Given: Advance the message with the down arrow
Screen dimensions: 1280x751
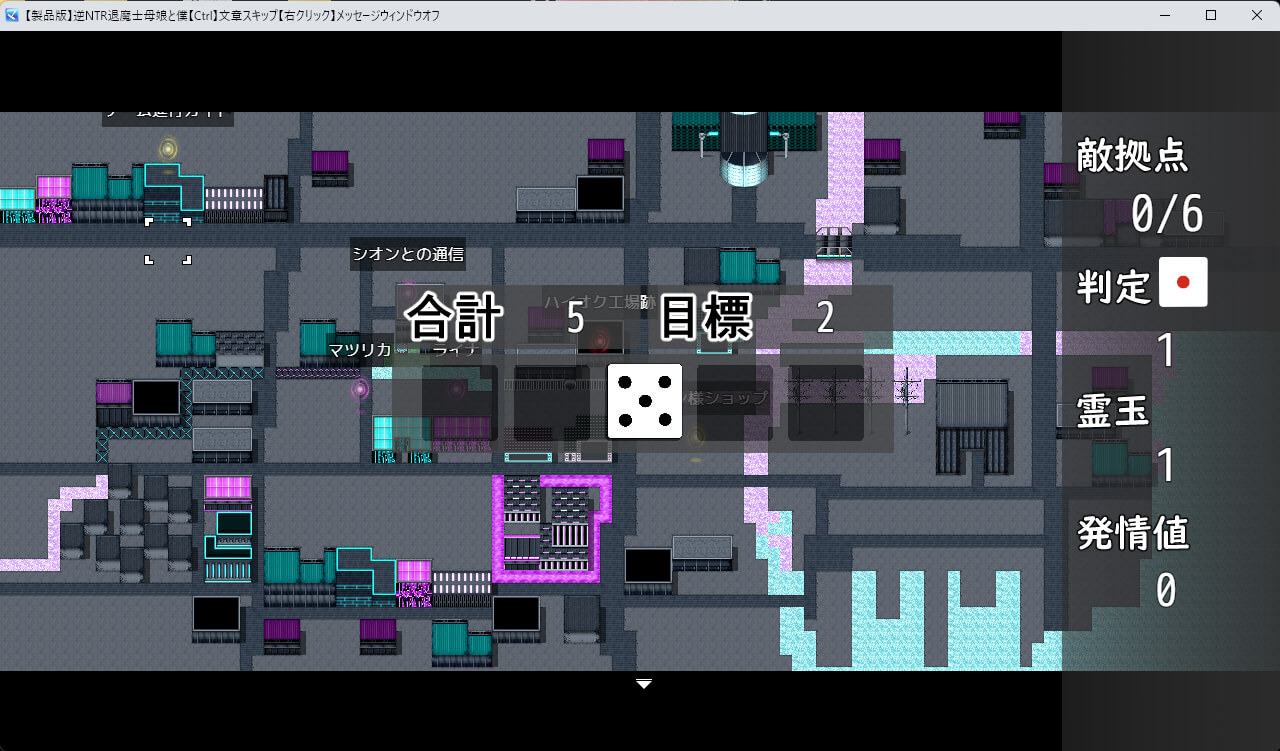Looking at the screenshot, I should (644, 684).
